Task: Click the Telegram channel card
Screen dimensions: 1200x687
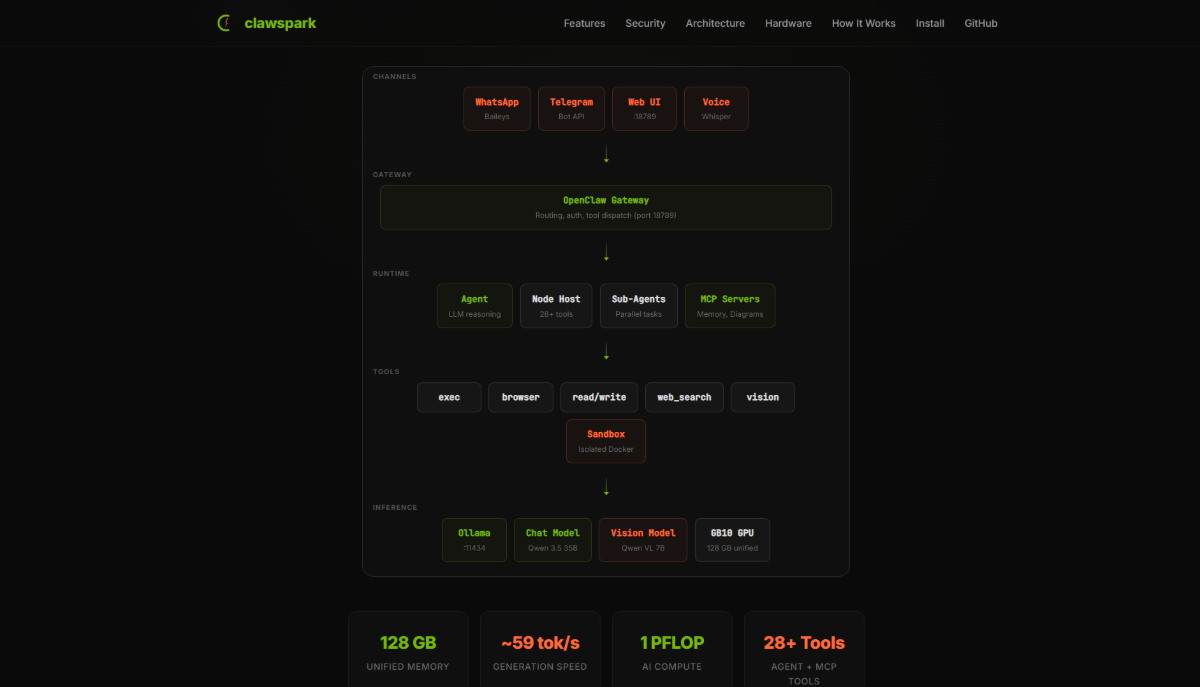Action: pyautogui.click(x=571, y=109)
